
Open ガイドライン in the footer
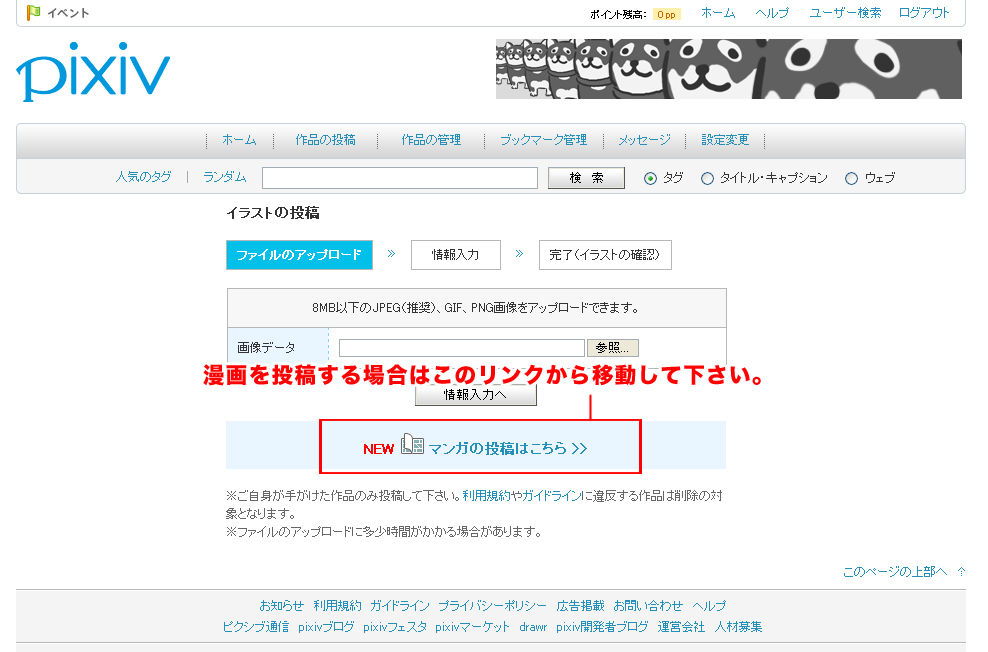pos(399,605)
